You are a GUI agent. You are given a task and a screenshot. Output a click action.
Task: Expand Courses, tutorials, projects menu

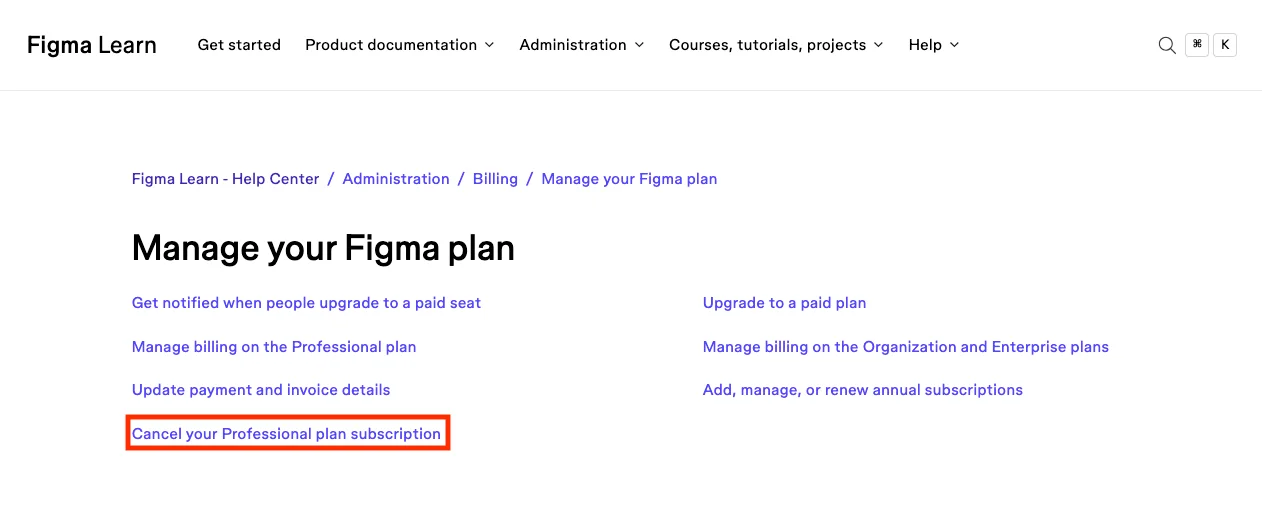coord(776,45)
